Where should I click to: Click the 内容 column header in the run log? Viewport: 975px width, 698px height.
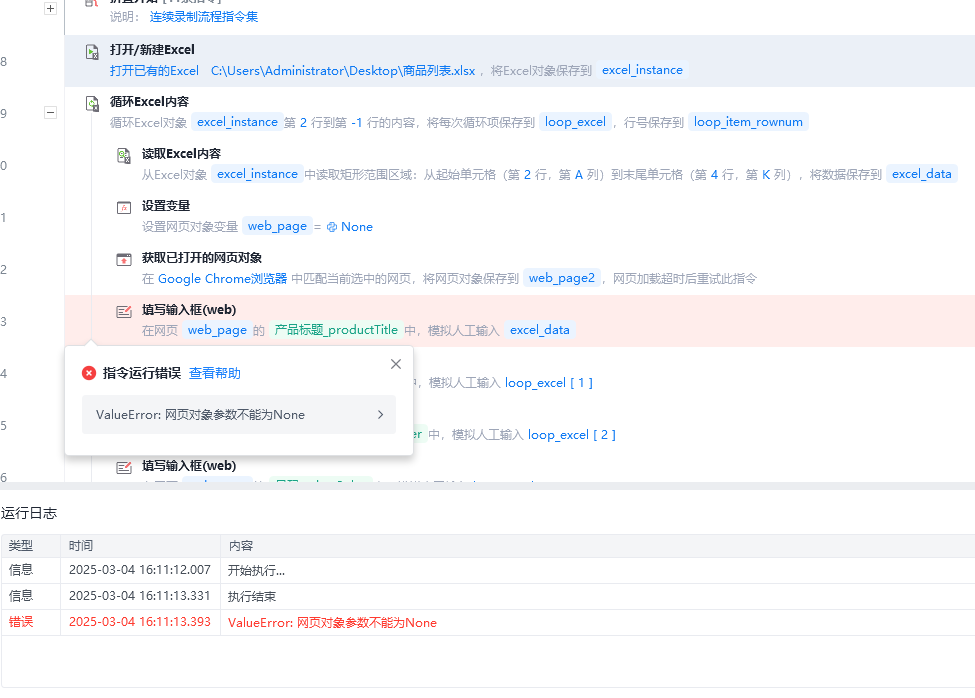(241, 546)
